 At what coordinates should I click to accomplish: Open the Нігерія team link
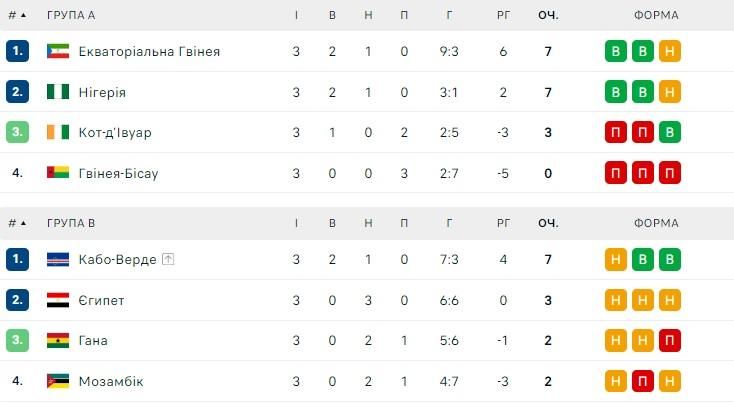coord(101,92)
